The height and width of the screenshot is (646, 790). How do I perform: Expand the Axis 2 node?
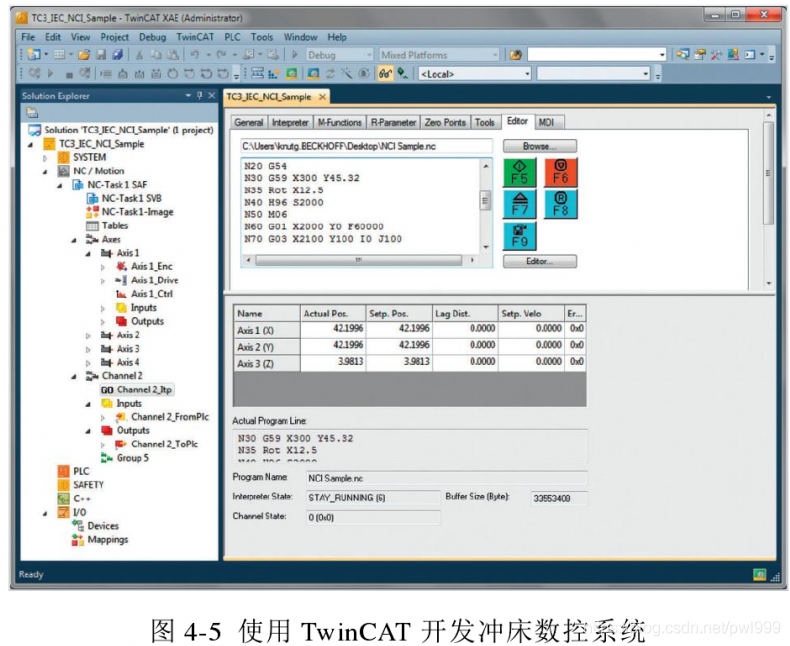(88, 335)
